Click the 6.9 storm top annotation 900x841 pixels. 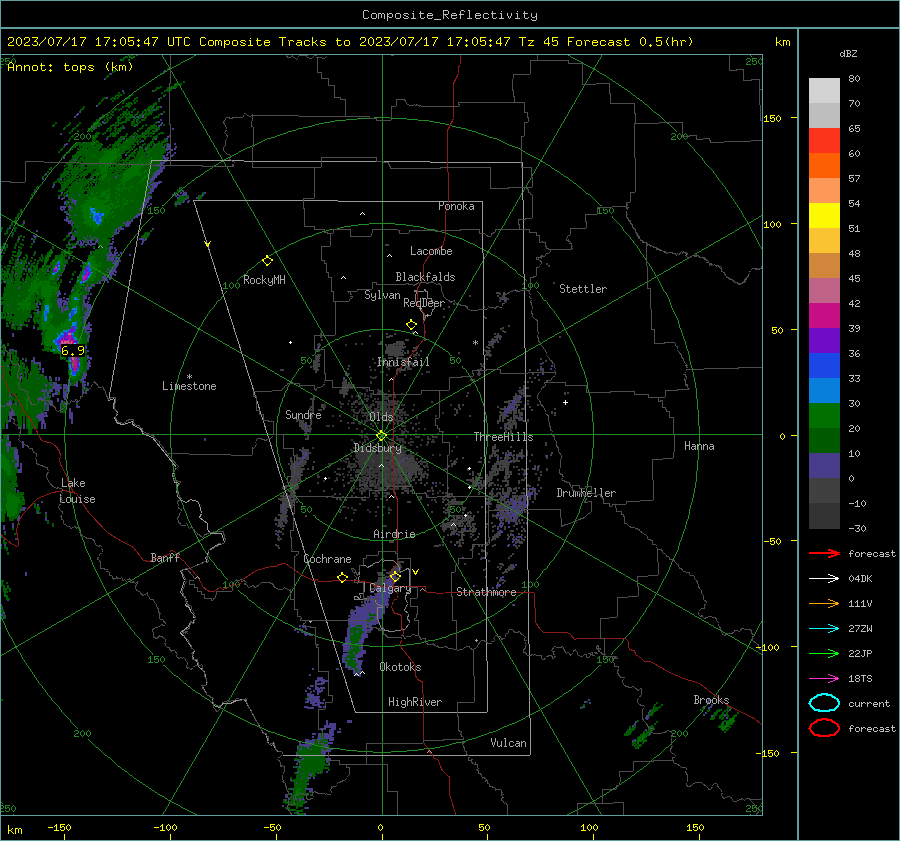pyautogui.click(x=73, y=350)
